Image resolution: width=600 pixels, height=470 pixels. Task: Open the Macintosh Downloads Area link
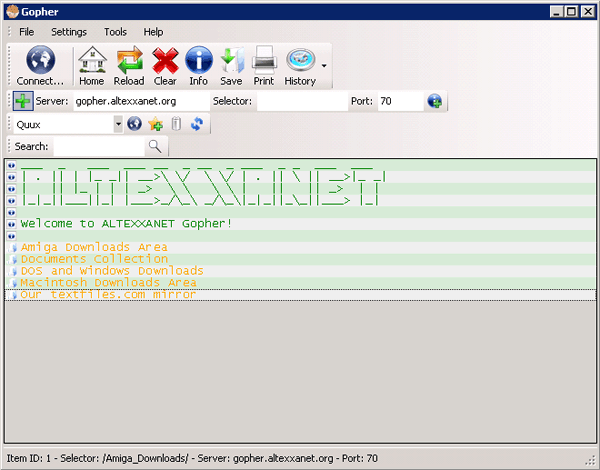tap(108, 283)
